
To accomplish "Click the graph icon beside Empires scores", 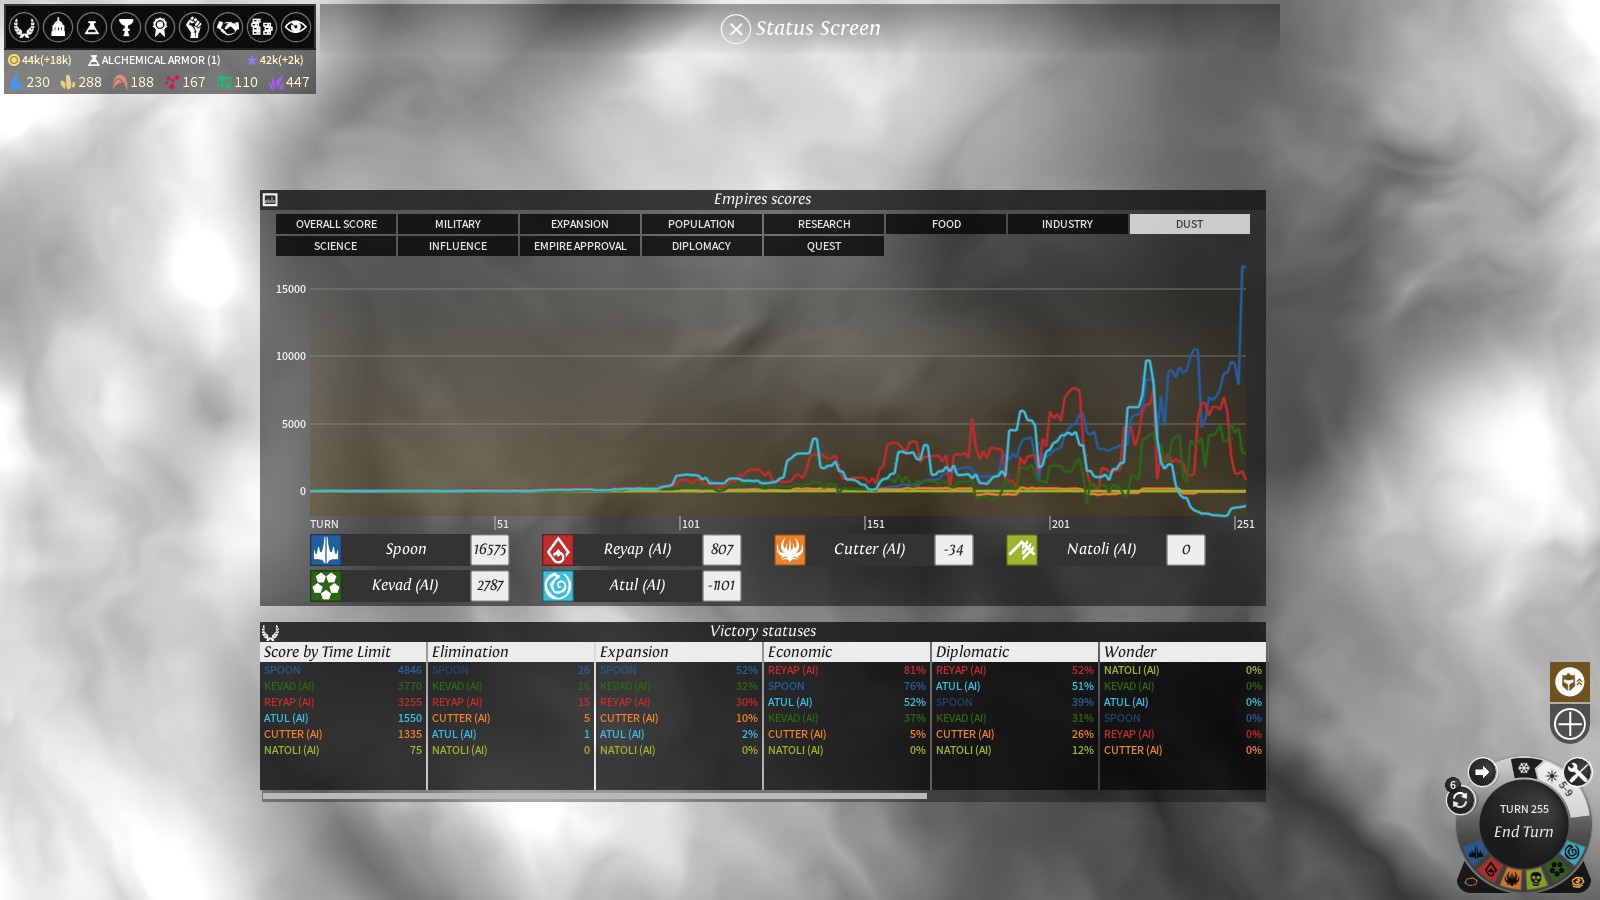I will 270,200.
